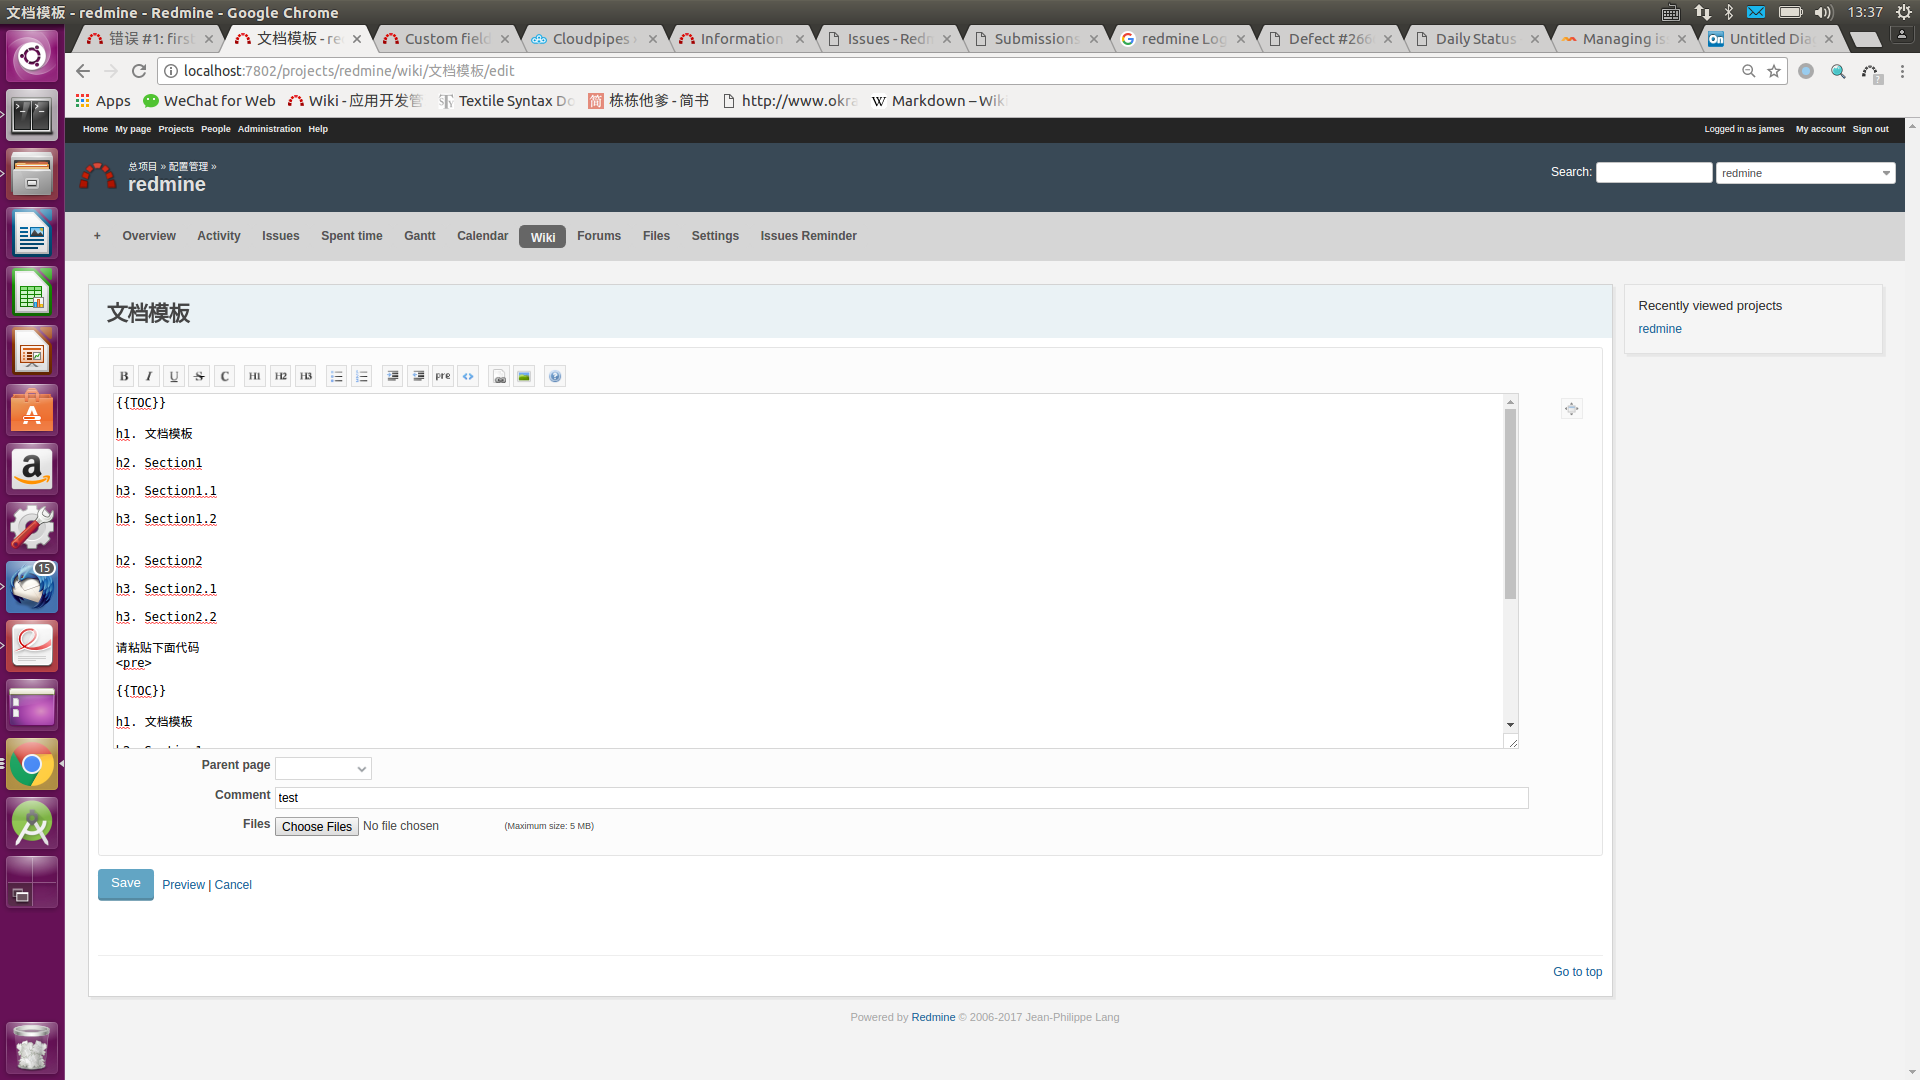This screenshot has width=1920, height=1080.
Task: Cancel wiki editing
Action: tap(233, 885)
